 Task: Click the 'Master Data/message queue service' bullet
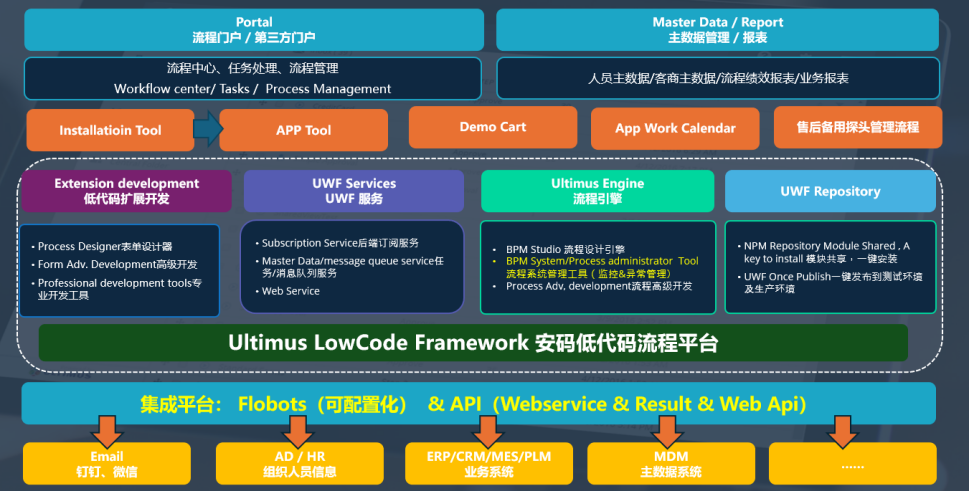350,267
